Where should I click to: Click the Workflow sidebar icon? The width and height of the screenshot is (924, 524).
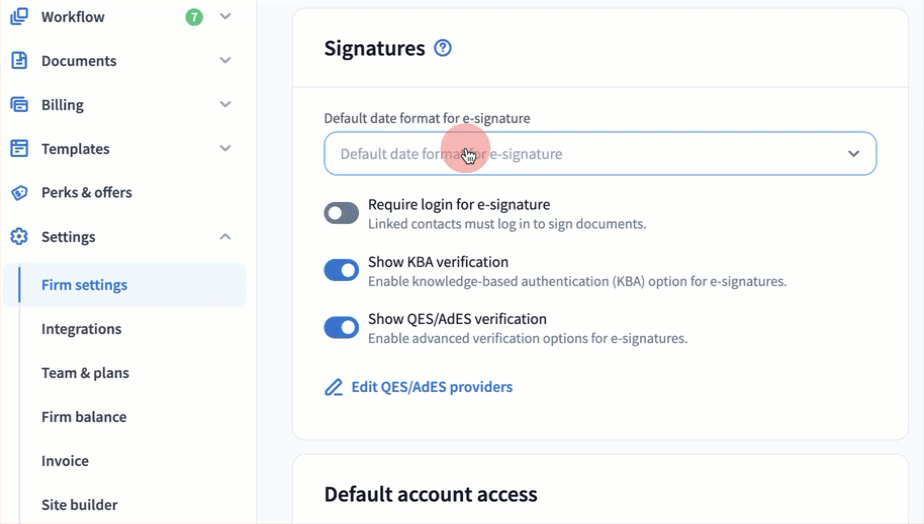(19, 16)
